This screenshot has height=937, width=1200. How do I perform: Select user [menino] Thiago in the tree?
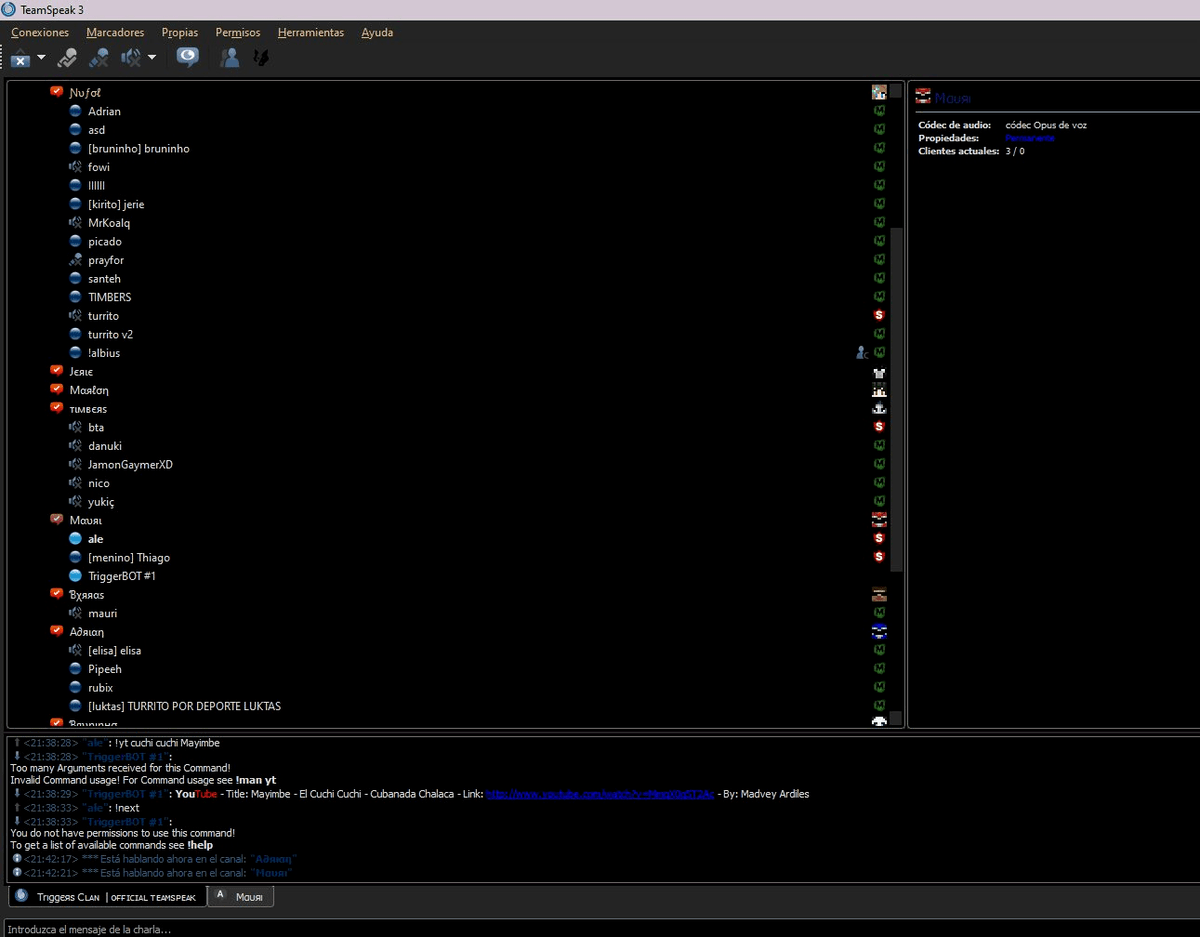(x=129, y=557)
